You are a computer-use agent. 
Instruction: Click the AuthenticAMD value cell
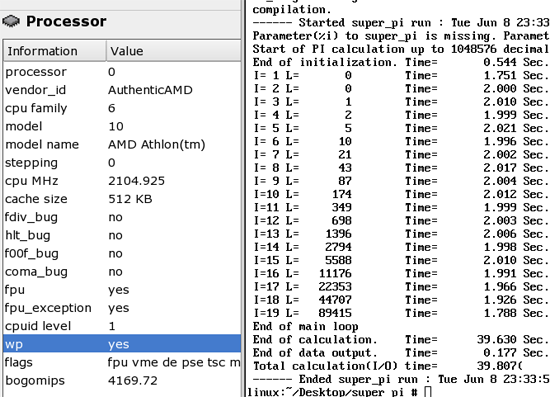click(x=150, y=90)
